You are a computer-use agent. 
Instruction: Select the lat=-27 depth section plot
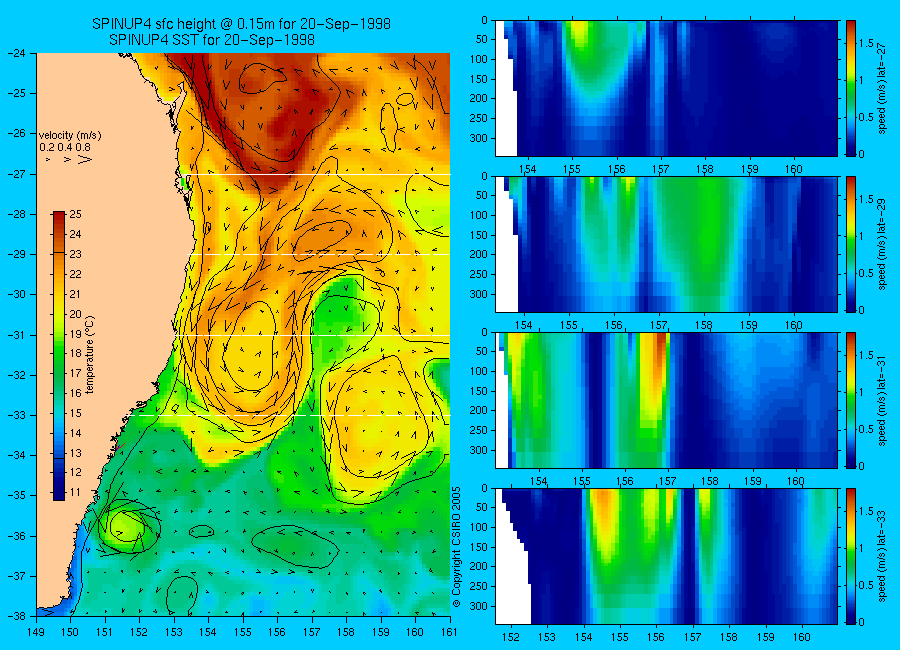666,88
